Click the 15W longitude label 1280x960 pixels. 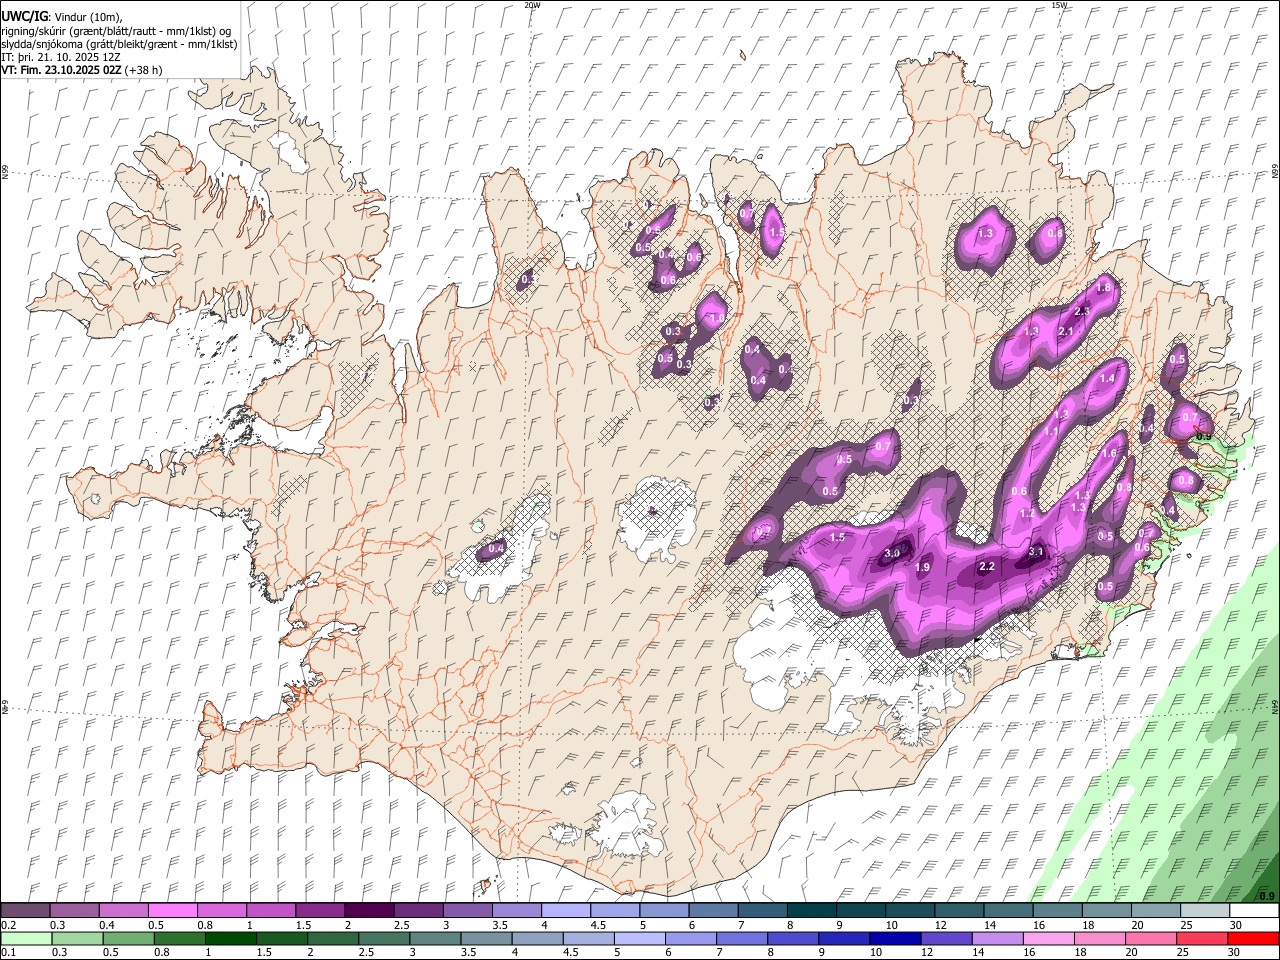(x=1059, y=5)
